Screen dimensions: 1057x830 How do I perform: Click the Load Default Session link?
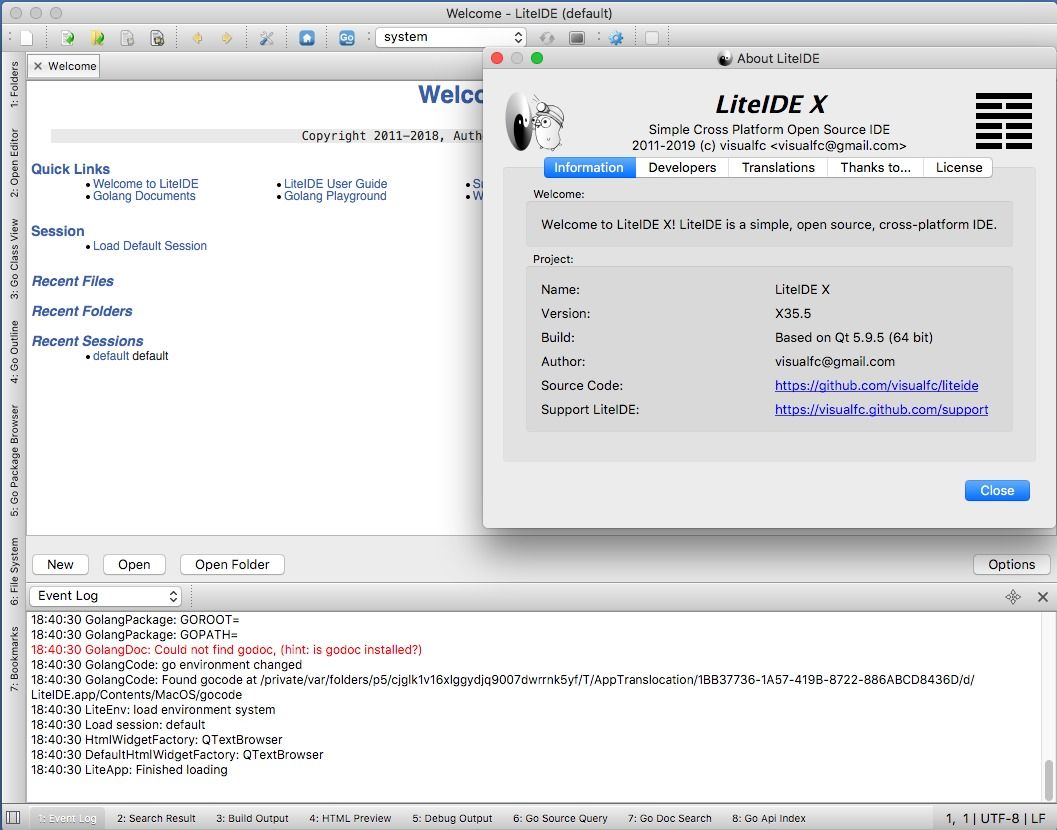[150, 246]
